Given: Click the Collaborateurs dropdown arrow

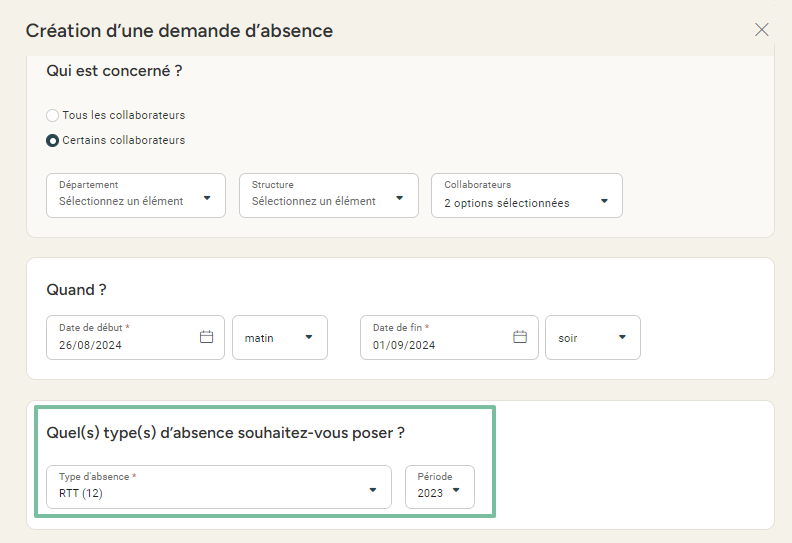Looking at the screenshot, I should point(604,201).
